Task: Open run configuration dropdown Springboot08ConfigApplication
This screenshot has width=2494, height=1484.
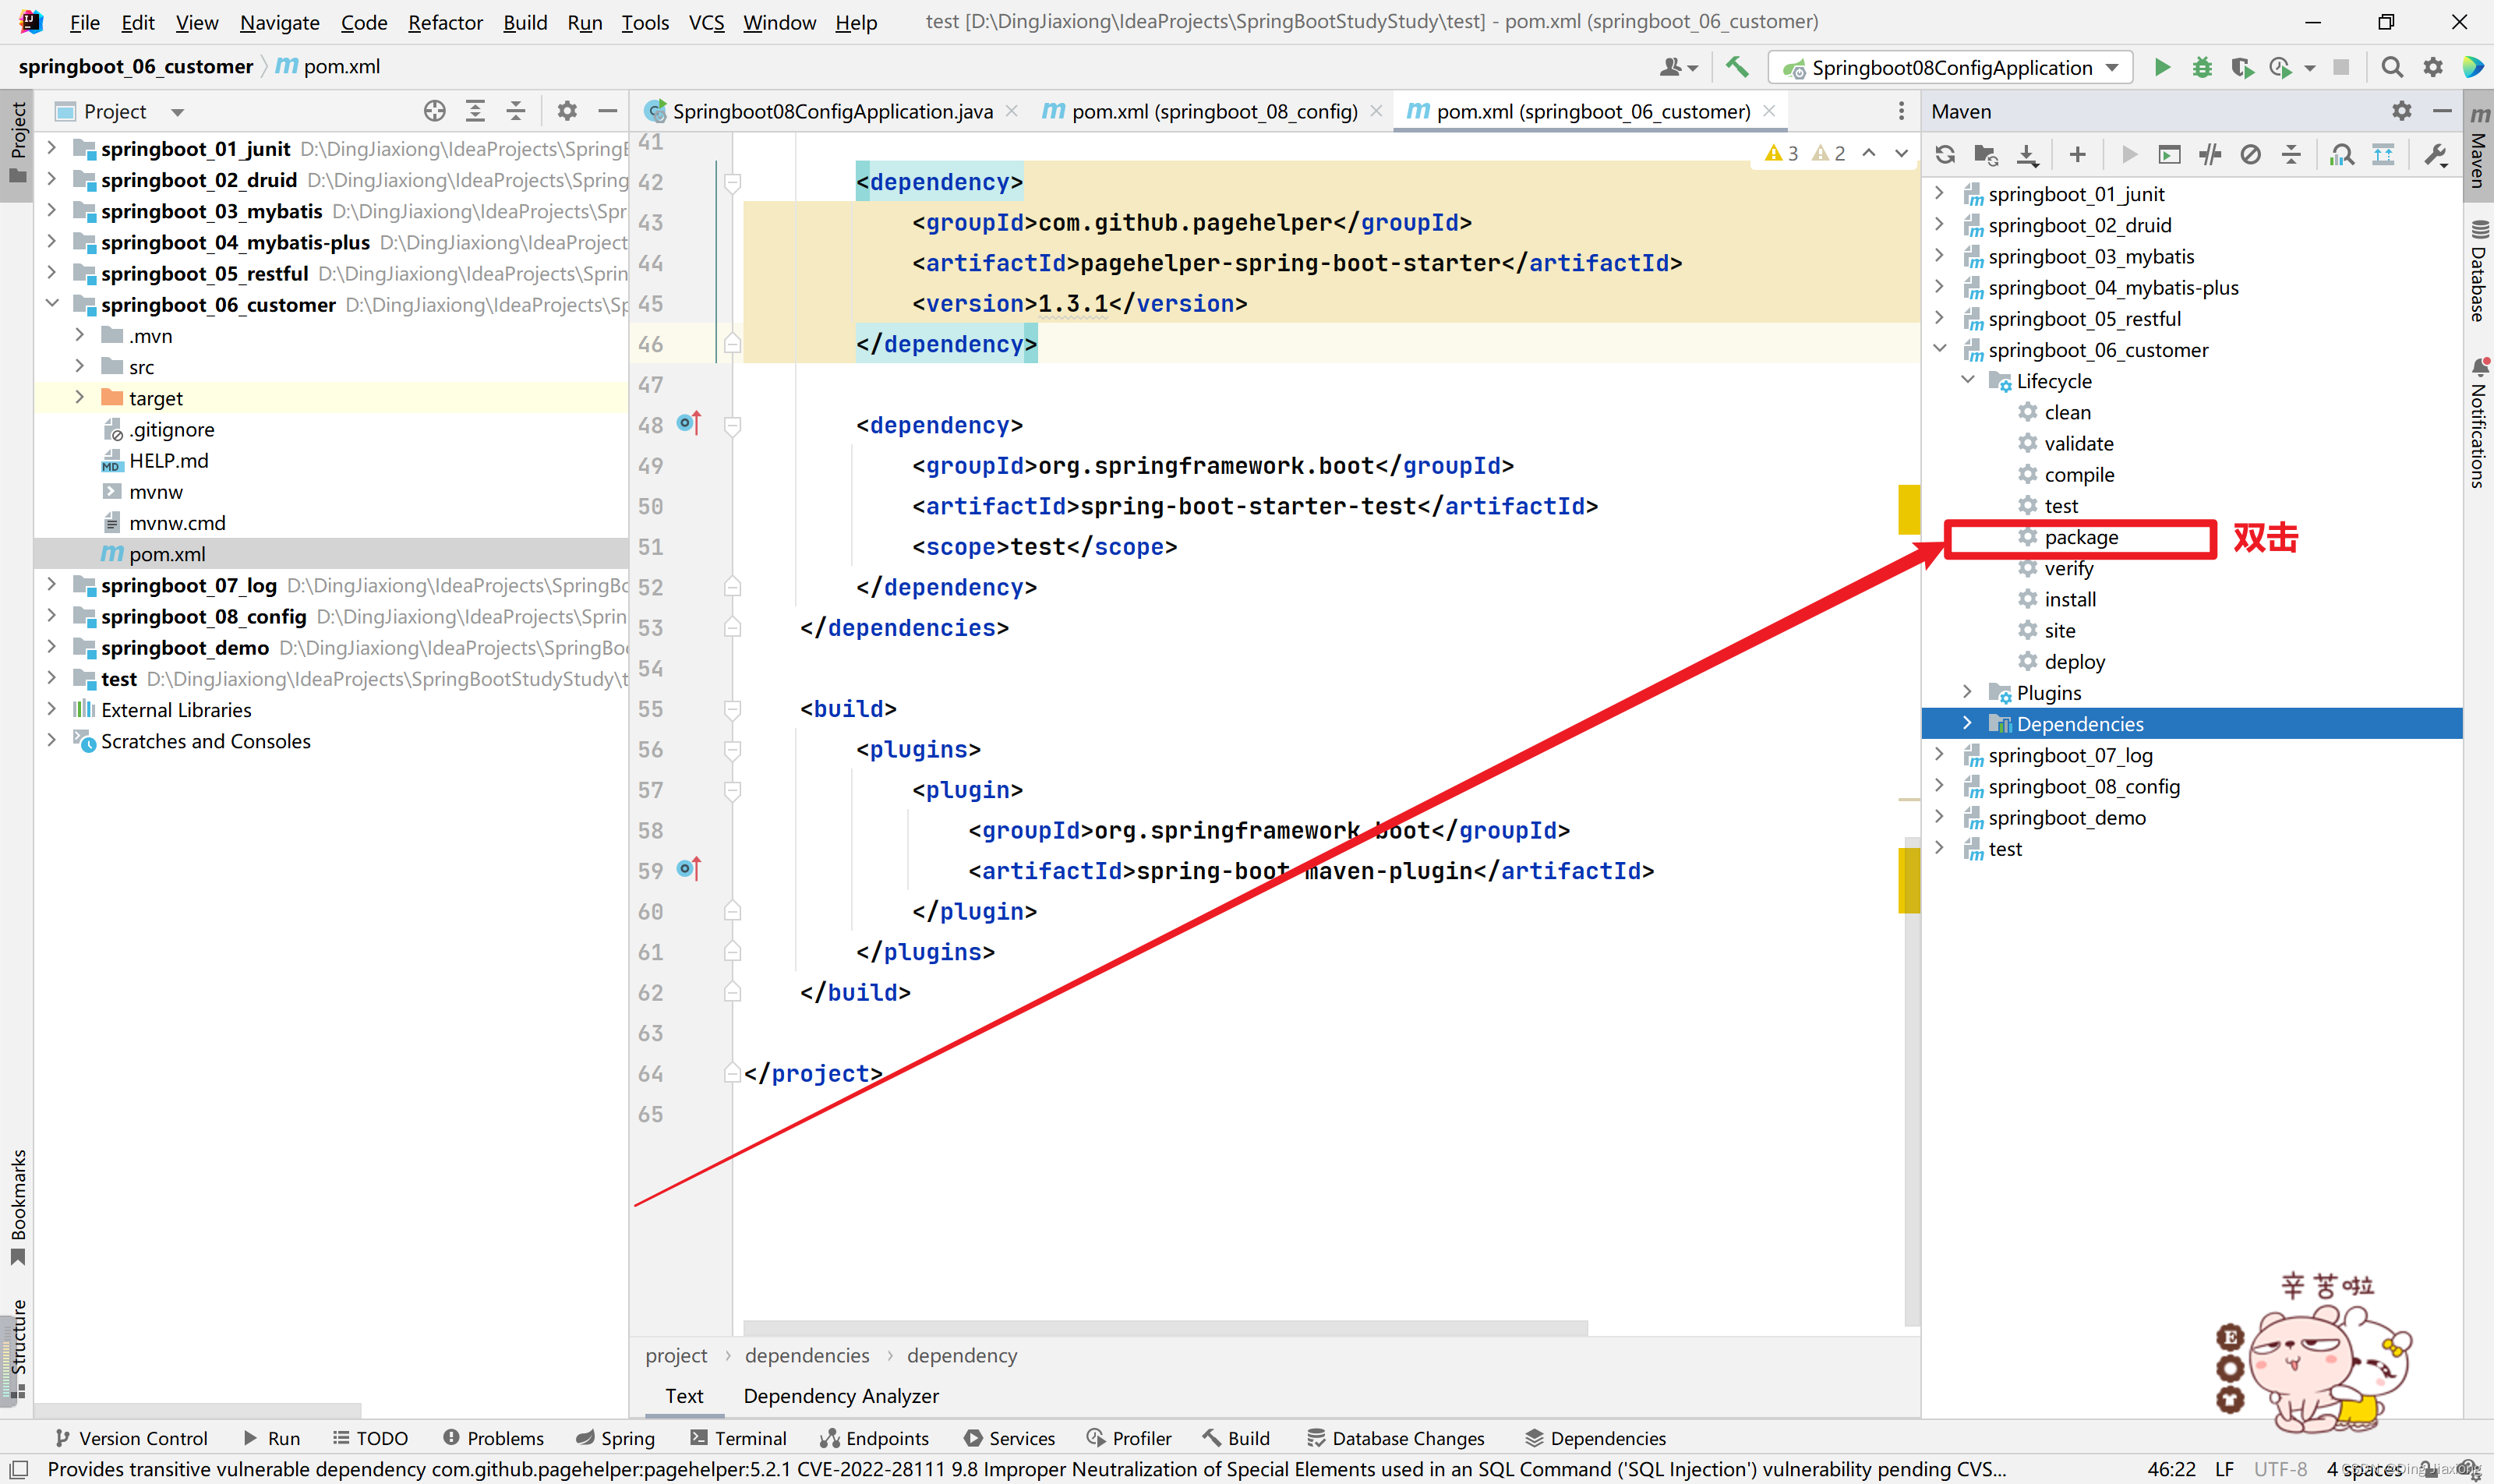Action: 1950,67
